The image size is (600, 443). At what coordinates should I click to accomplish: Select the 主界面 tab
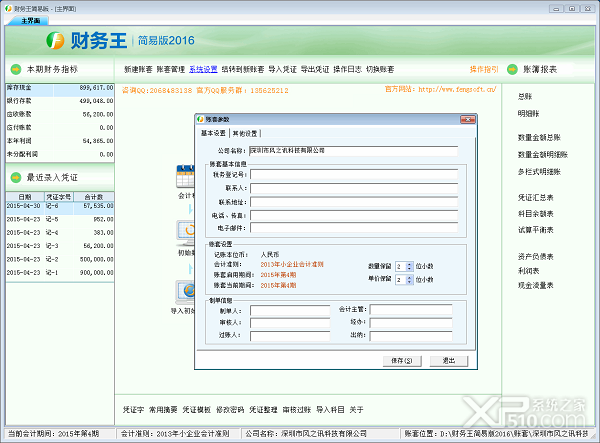click(x=31, y=21)
